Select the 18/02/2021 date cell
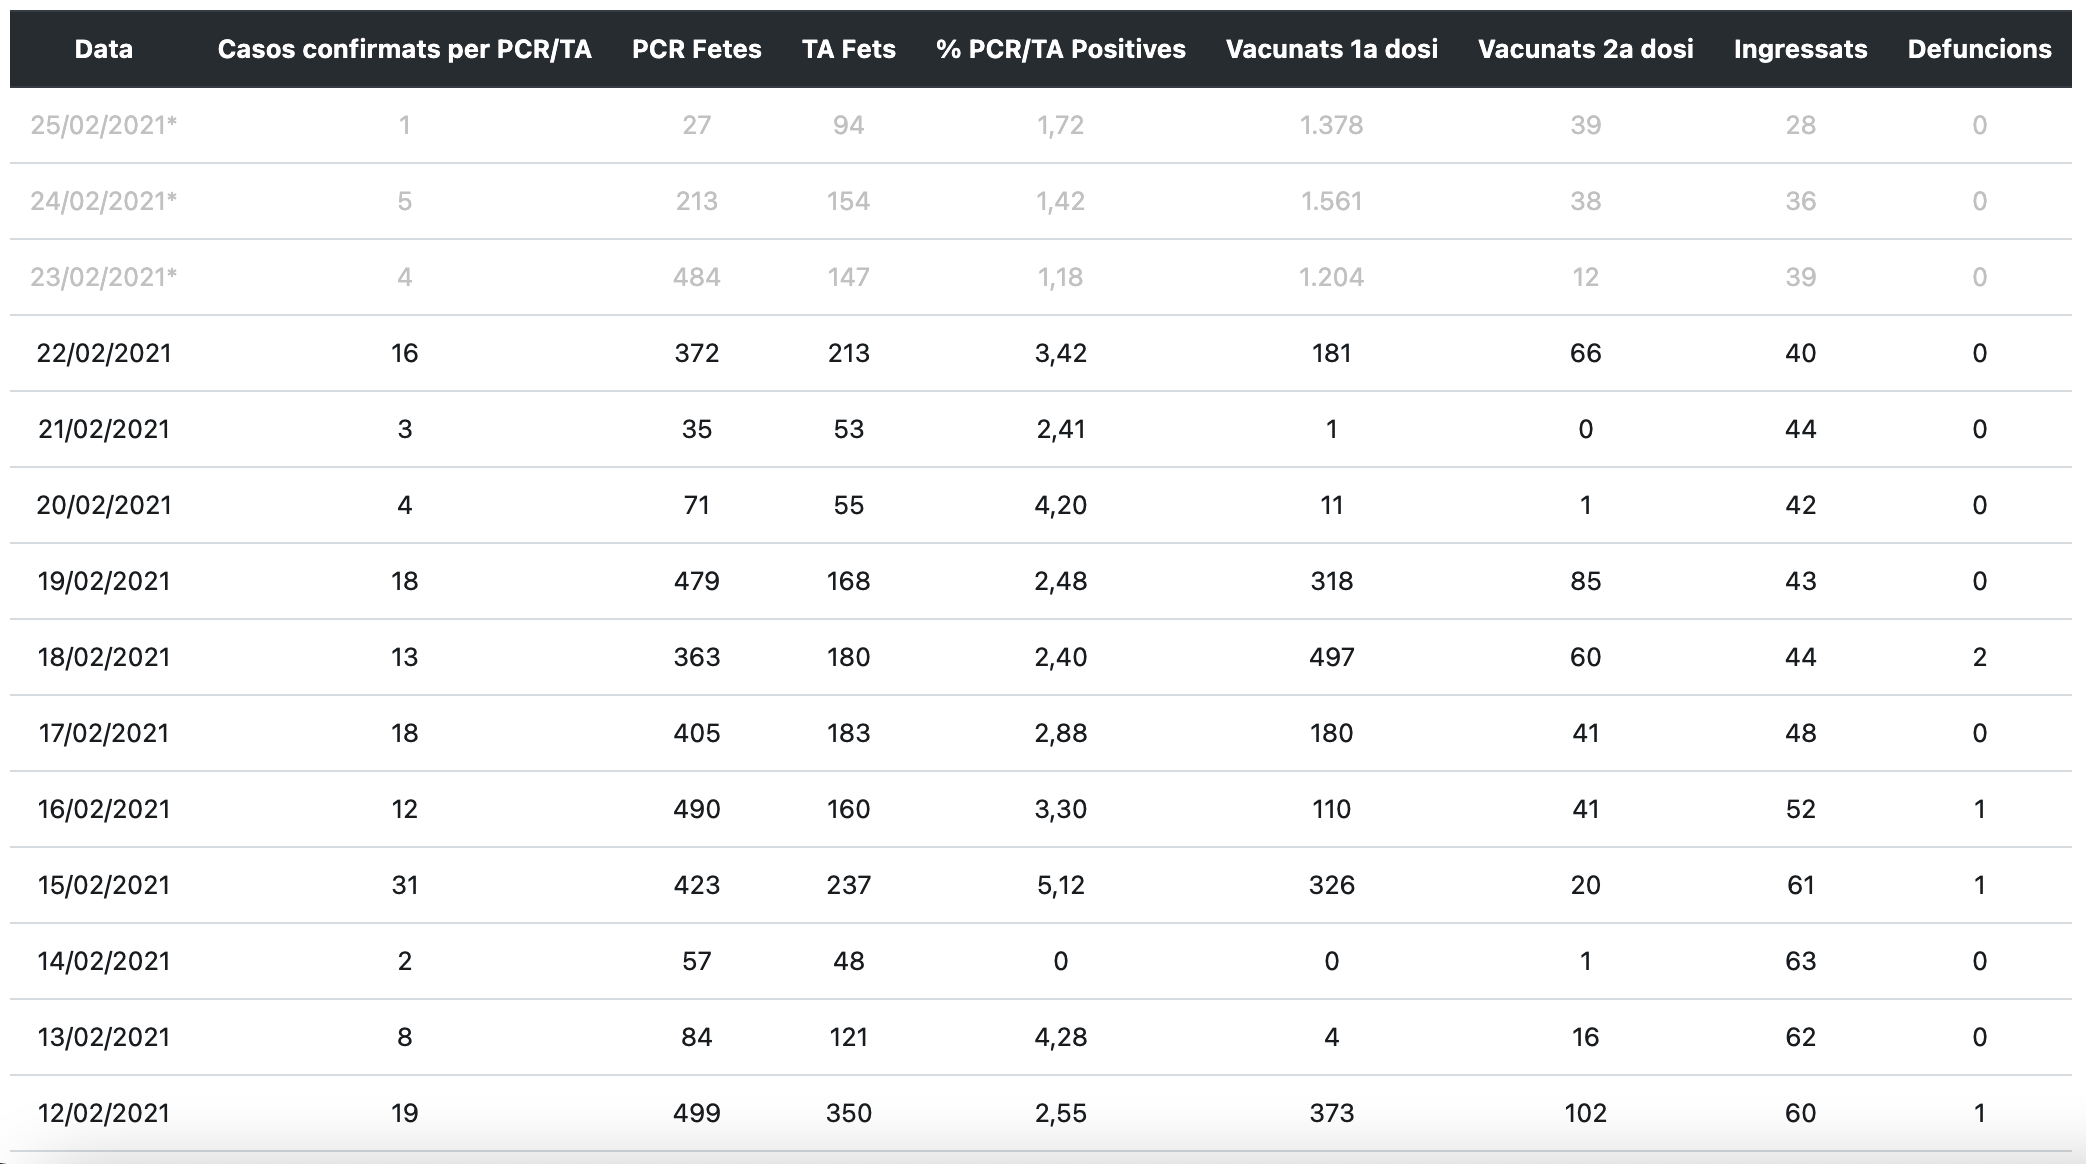Image resolution: width=2086 pixels, height=1164 pixels. (x=104, y=657)
